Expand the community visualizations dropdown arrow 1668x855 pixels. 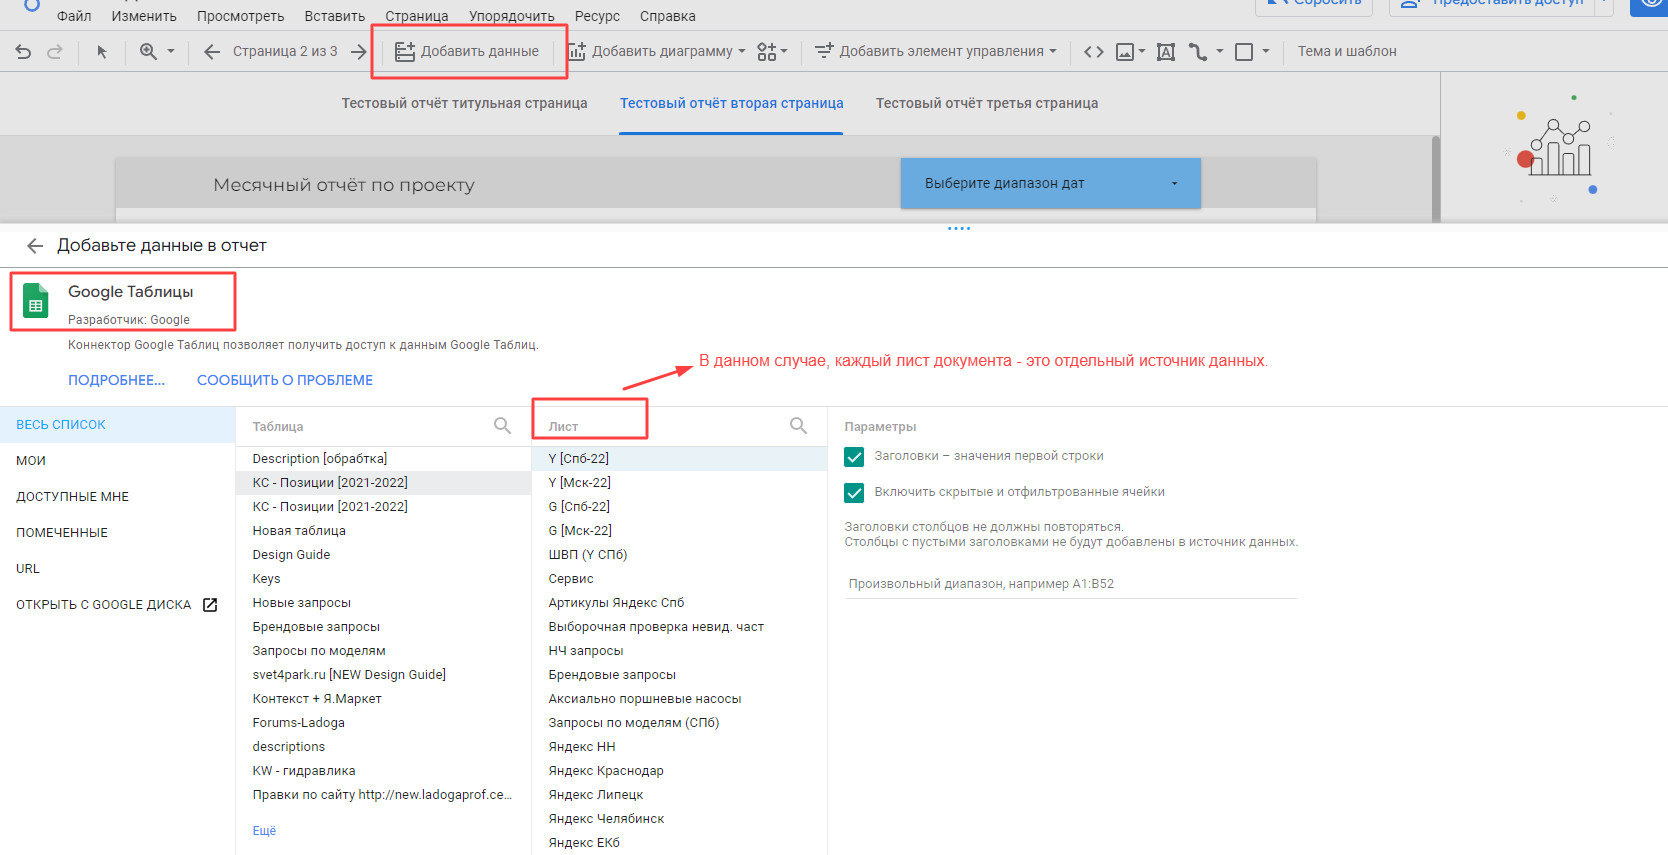coord(784,52)
